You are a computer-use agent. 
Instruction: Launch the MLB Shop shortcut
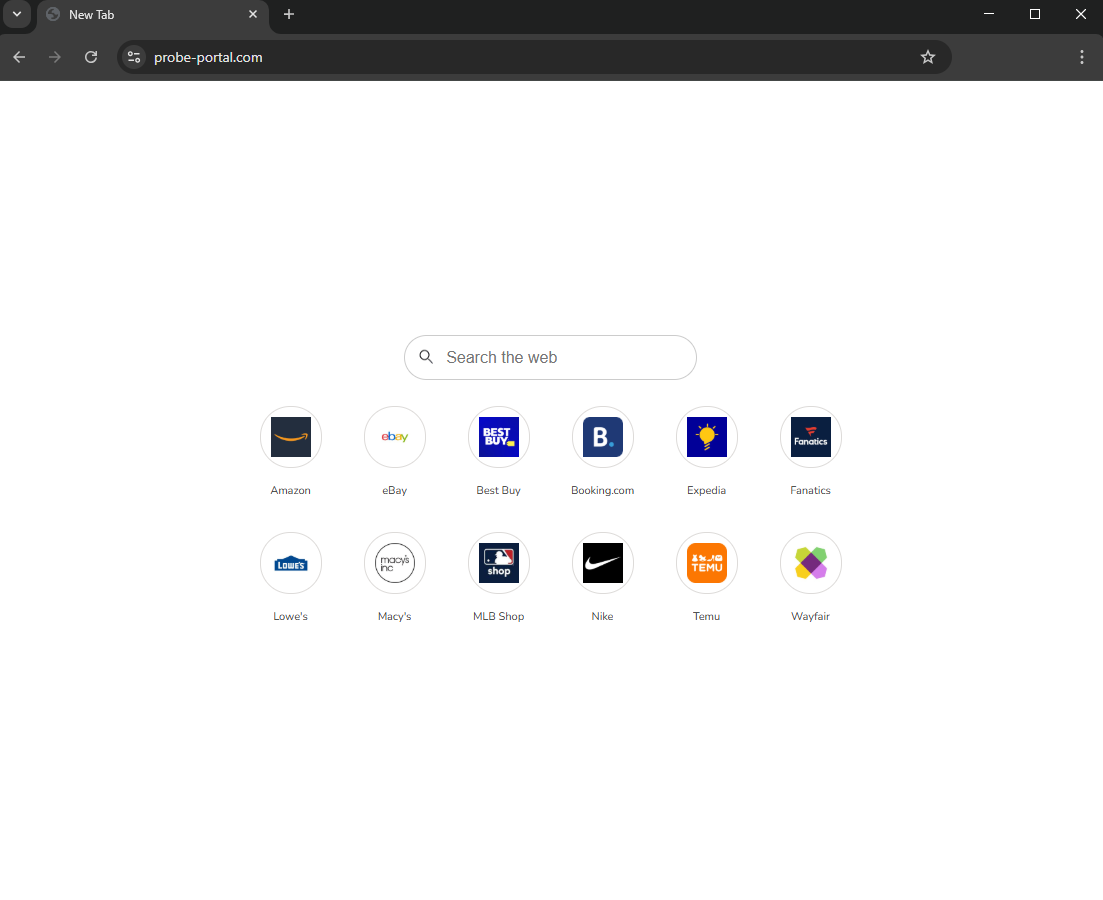[x=499, y=563]
